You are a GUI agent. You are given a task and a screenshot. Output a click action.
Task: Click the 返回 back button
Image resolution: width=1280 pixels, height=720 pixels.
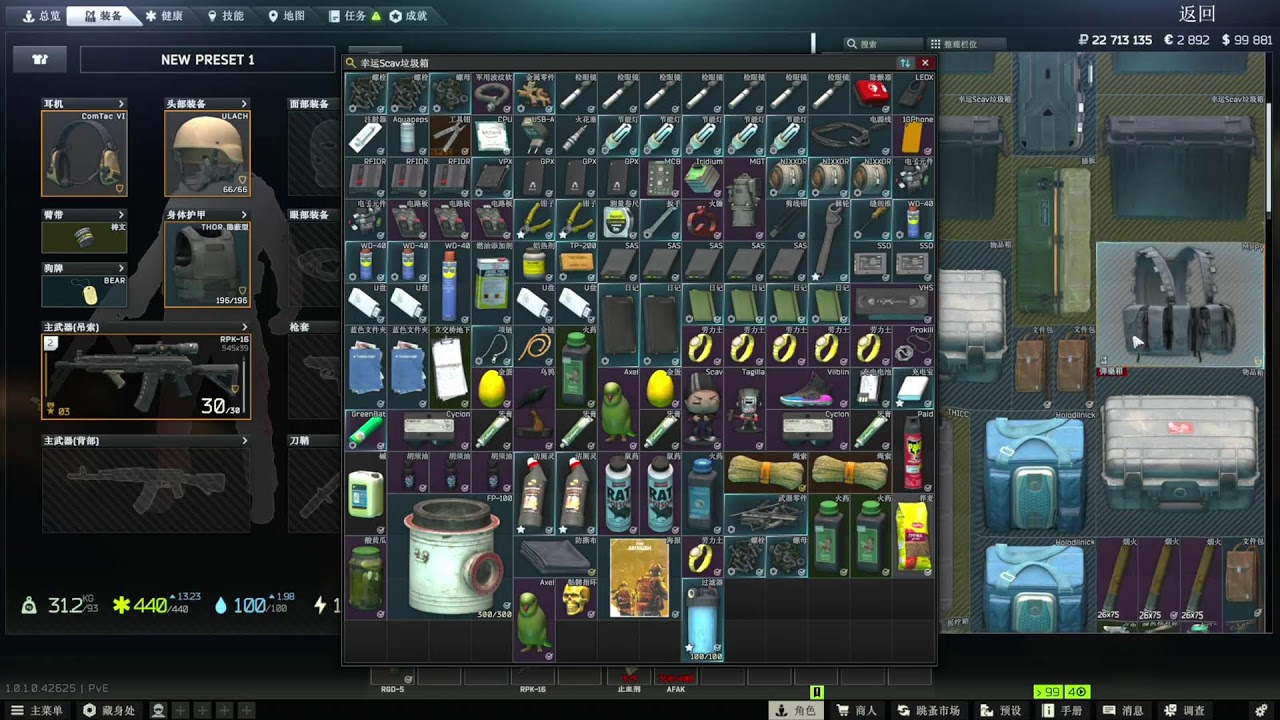coord(1197,14)
